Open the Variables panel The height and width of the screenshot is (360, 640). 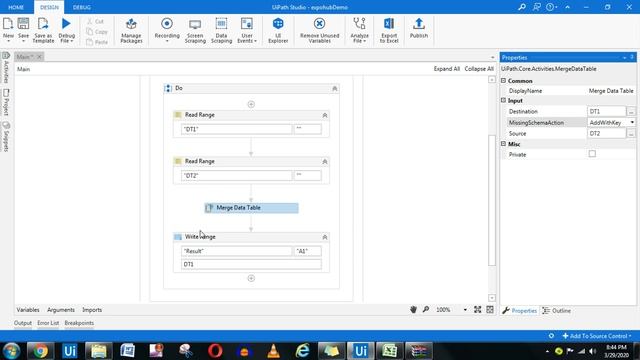point(28,310)
